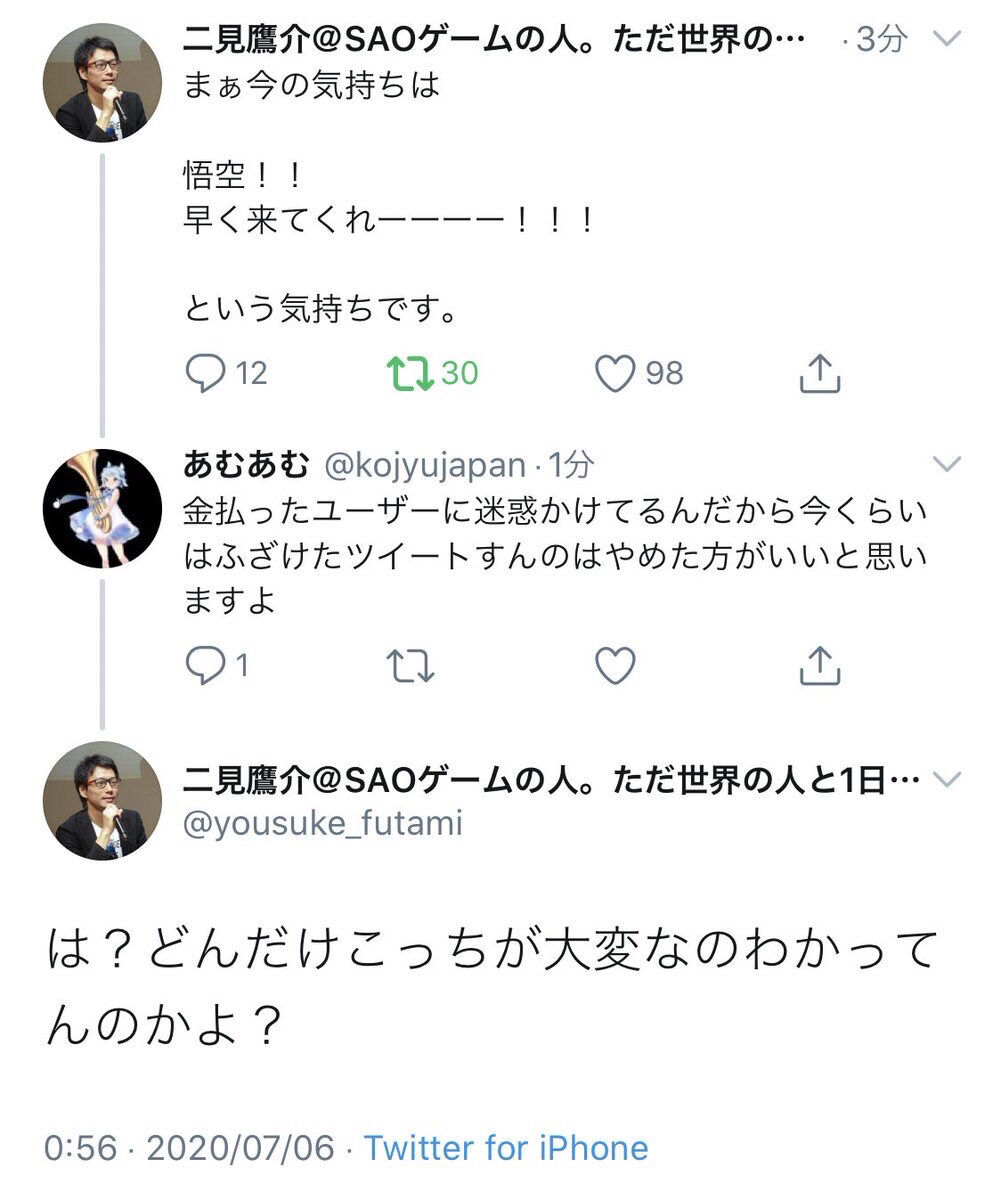The height and width of the screenshot is (1200, 1001).
Task: Reply to あむあむ's tweet
Action: point(205,664)
